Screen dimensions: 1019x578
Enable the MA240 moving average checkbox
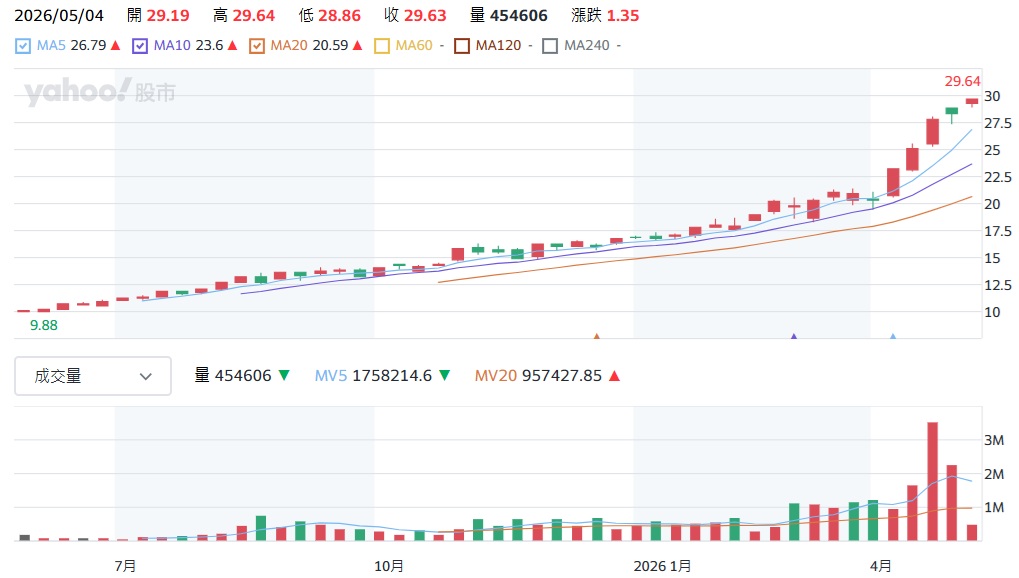pos(550,46)
